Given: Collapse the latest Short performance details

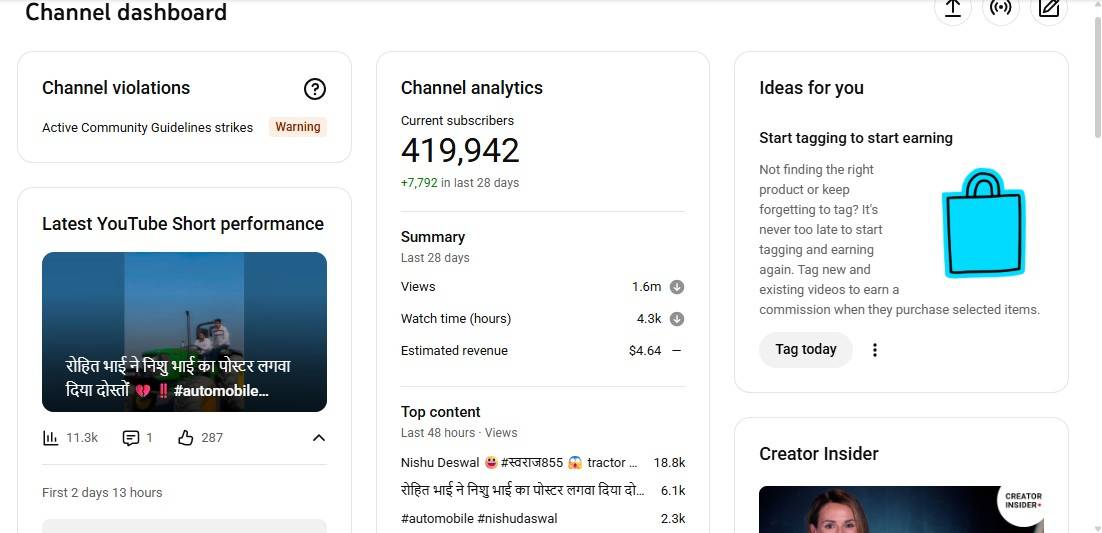Looking at the screenshot, I should click(x=318, y=438).
